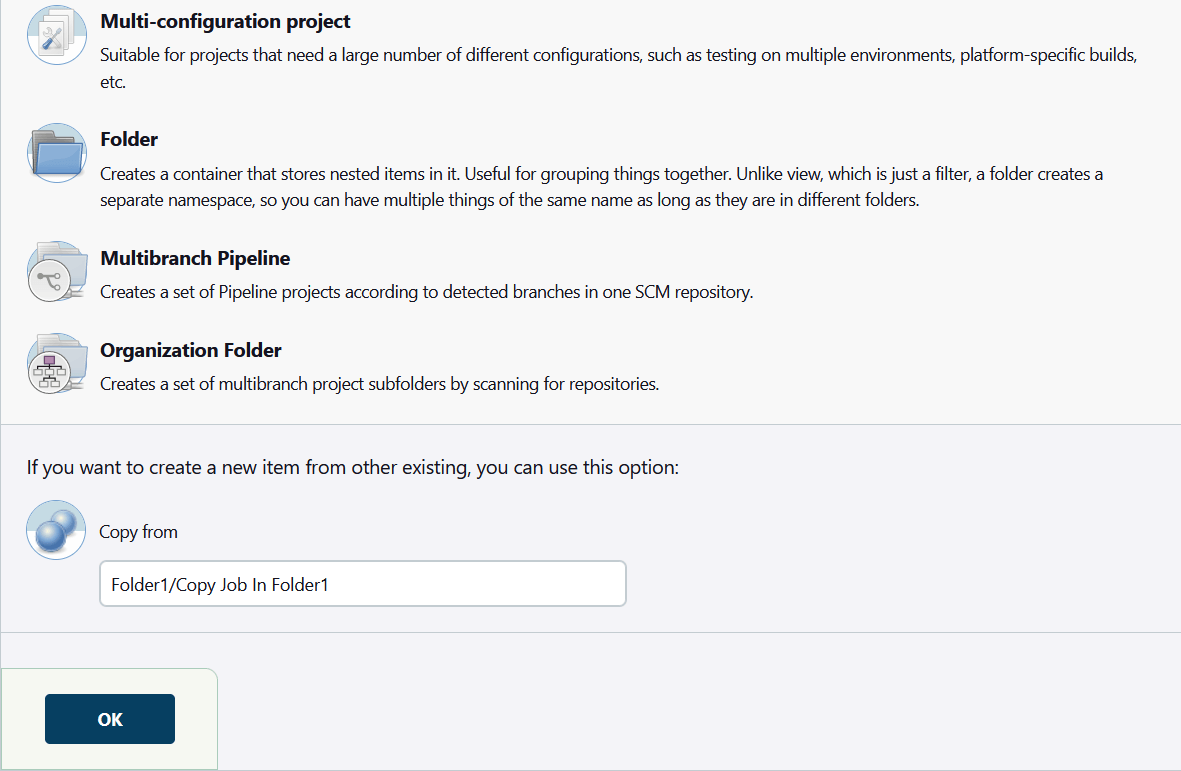Choose the Organization Folder title
Image resolution: width=1181 pixels, height=771 pixels.
[191, 350]
